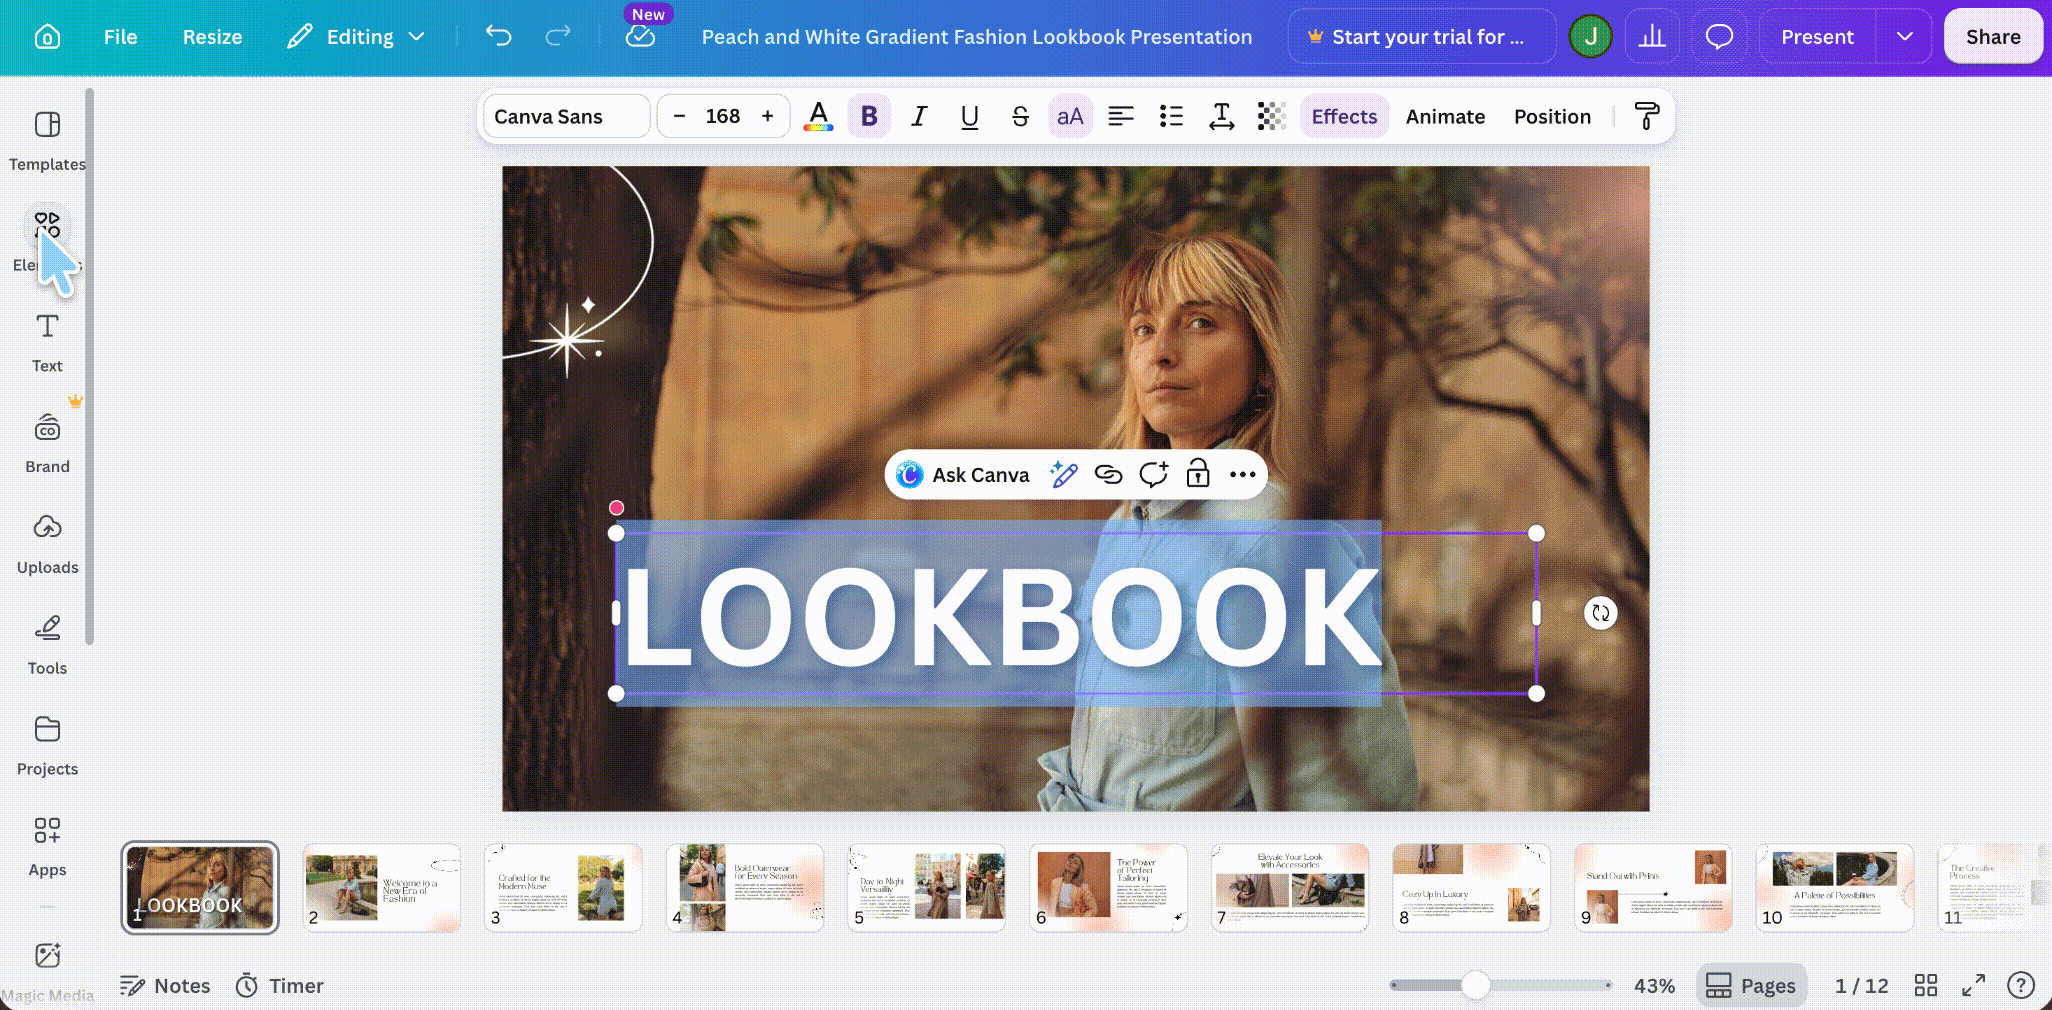Open more options three dots
The height and width of the screenshot is (1010, 2052).
click(x=1242, y=475)
